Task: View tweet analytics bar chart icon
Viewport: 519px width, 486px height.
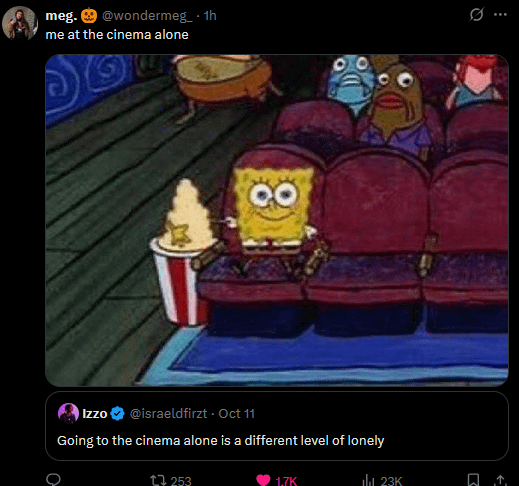Action: [x=368, y=480]
